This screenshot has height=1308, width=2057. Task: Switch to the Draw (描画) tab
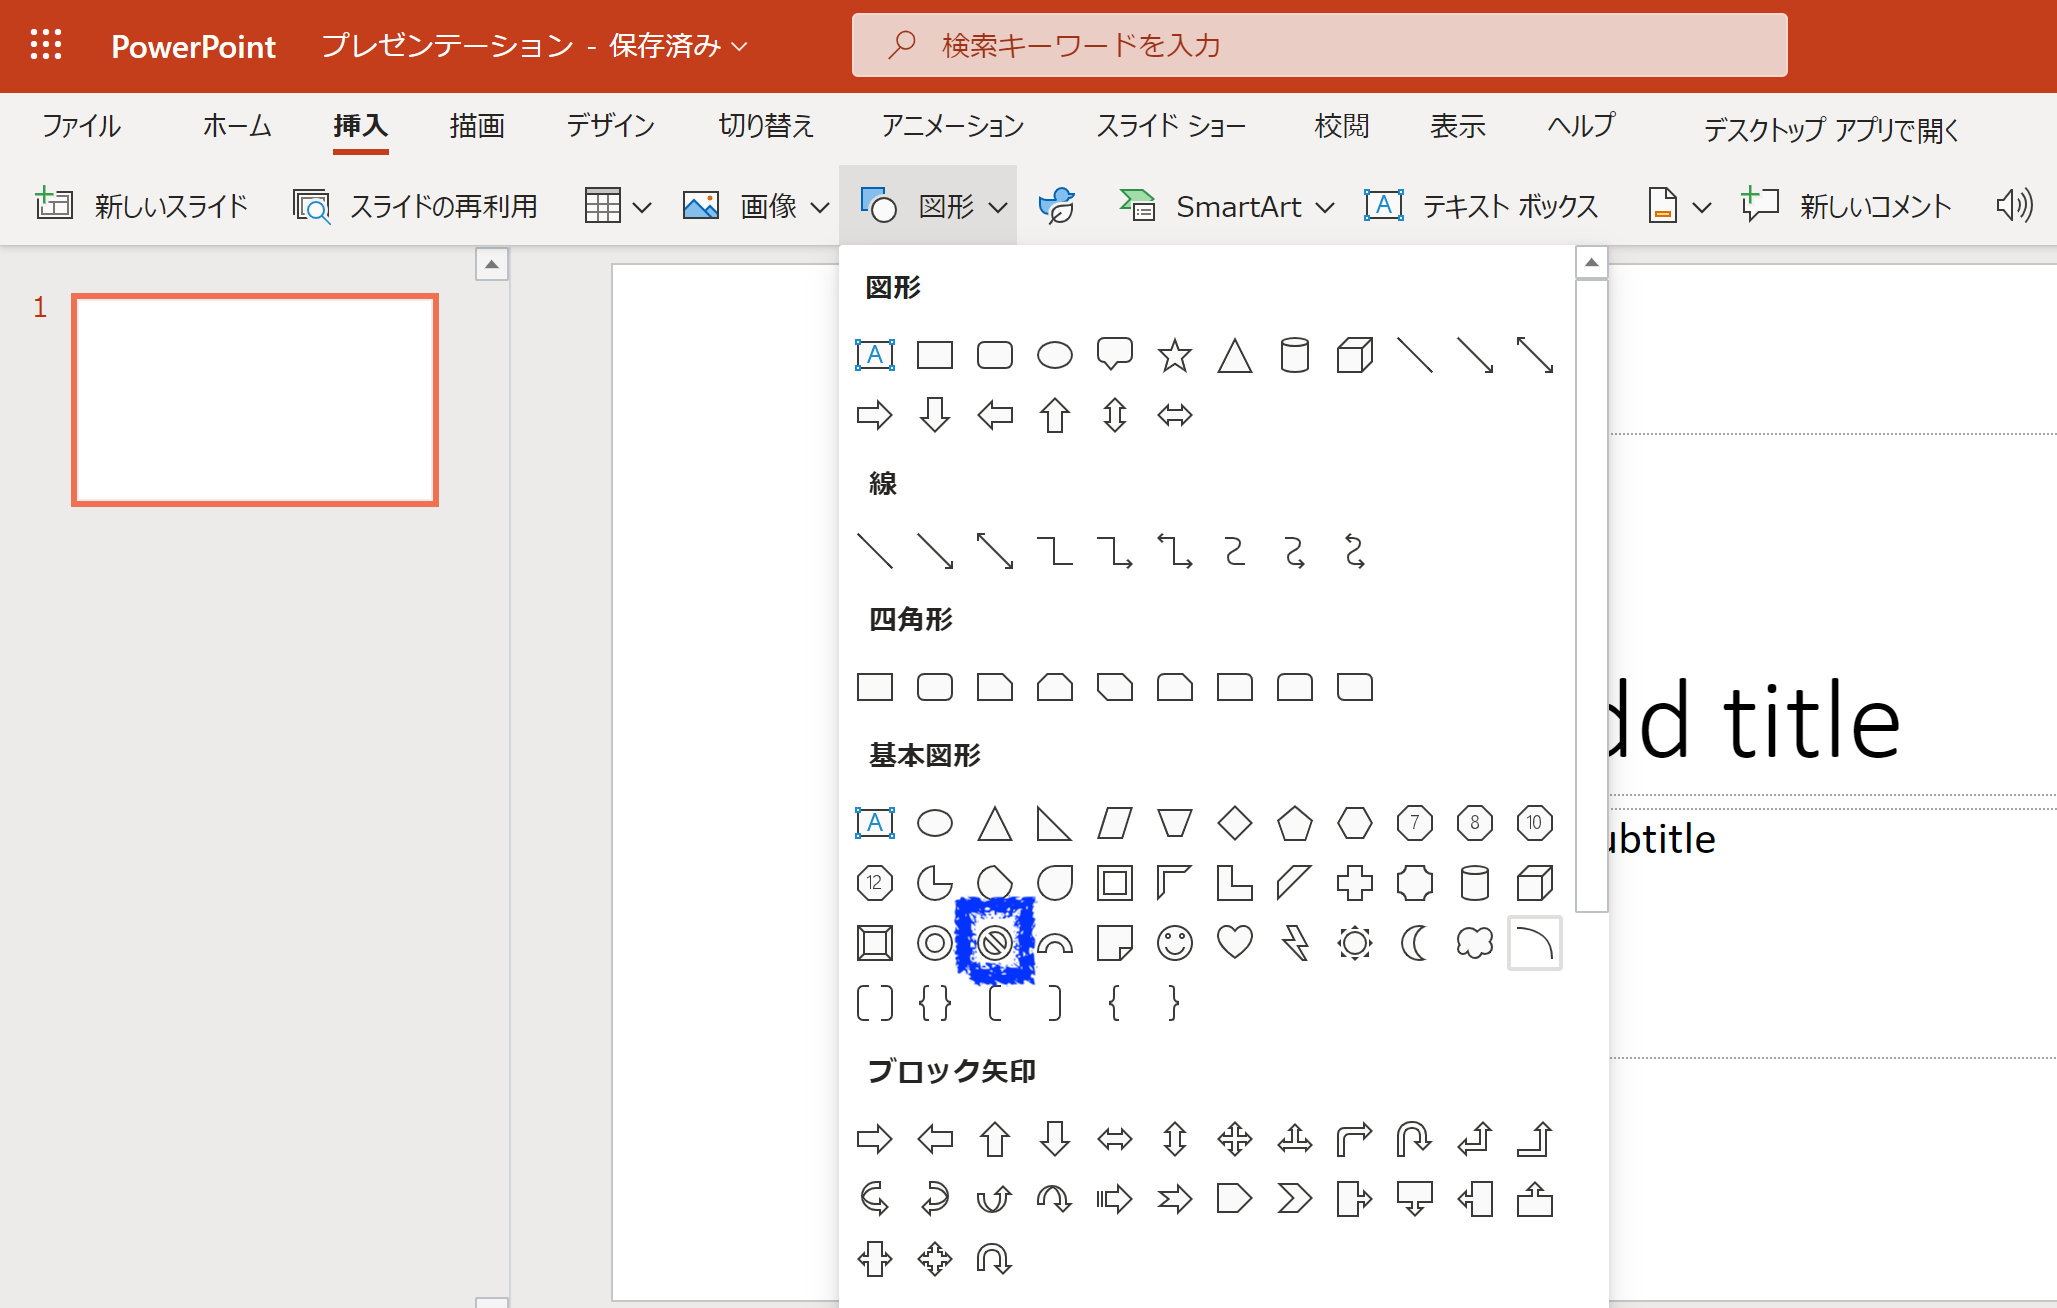[x=477, y=126]
